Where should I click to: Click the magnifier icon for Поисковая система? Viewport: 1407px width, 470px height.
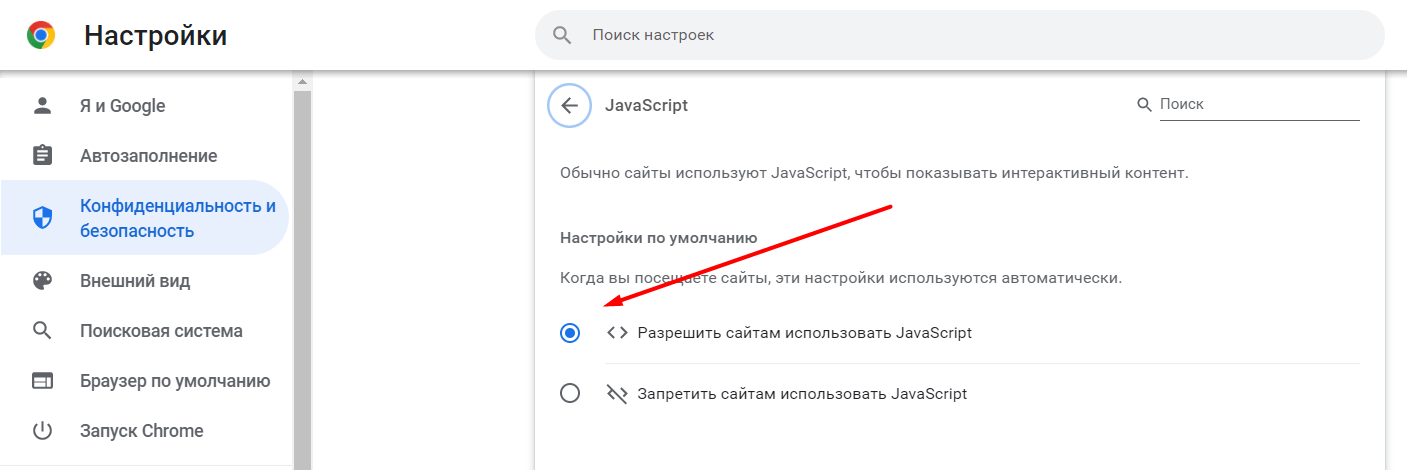42,331
